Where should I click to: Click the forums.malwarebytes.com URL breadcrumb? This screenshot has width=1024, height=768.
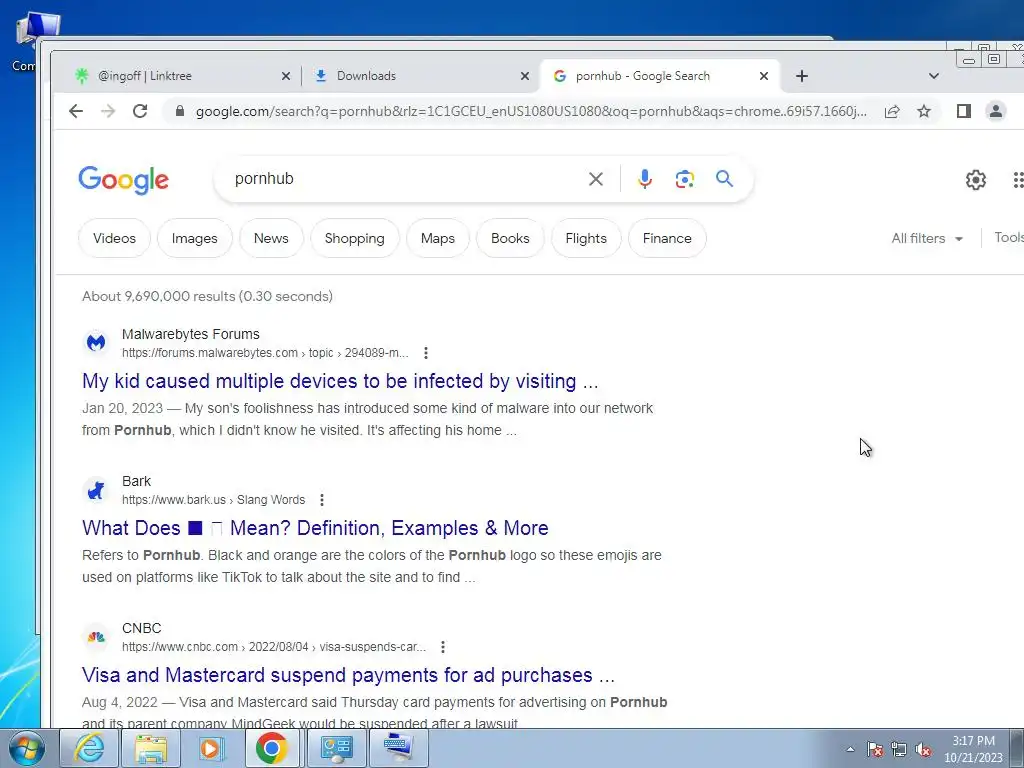pyautogui.click(x=265, y=353)
